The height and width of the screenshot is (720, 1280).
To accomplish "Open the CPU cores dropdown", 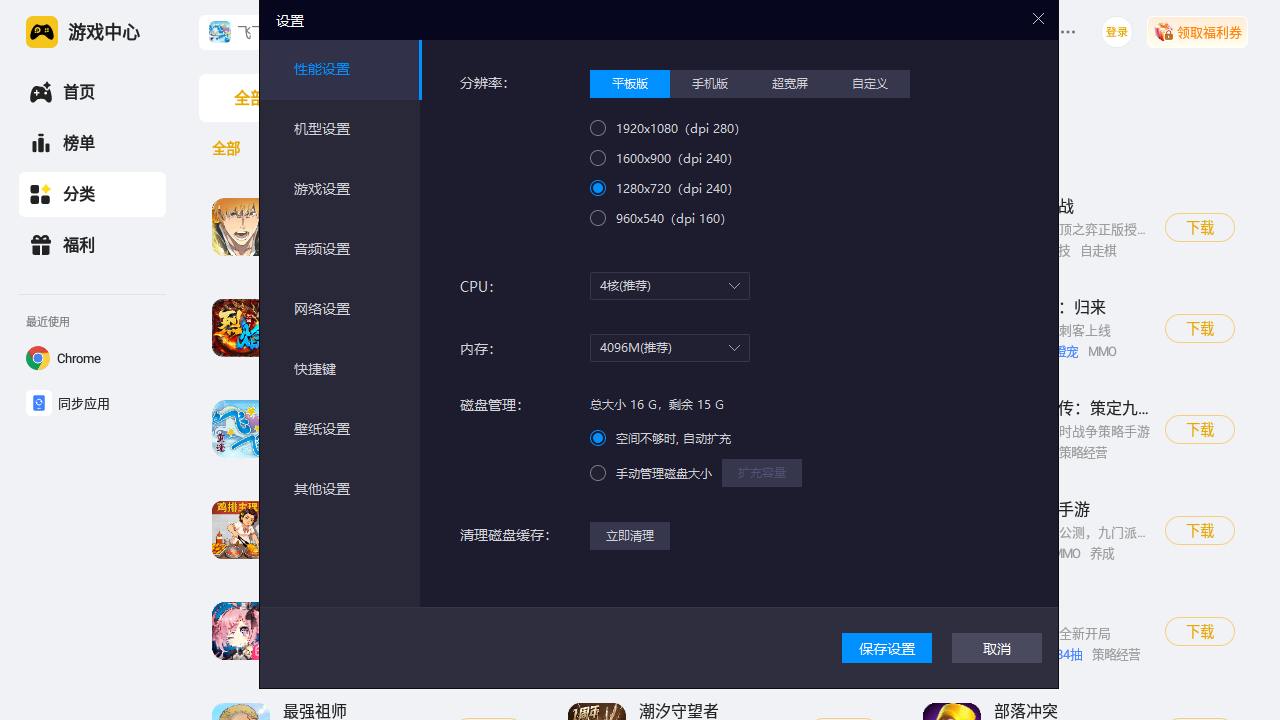I will pyautogui.click(x=669, y=286).
